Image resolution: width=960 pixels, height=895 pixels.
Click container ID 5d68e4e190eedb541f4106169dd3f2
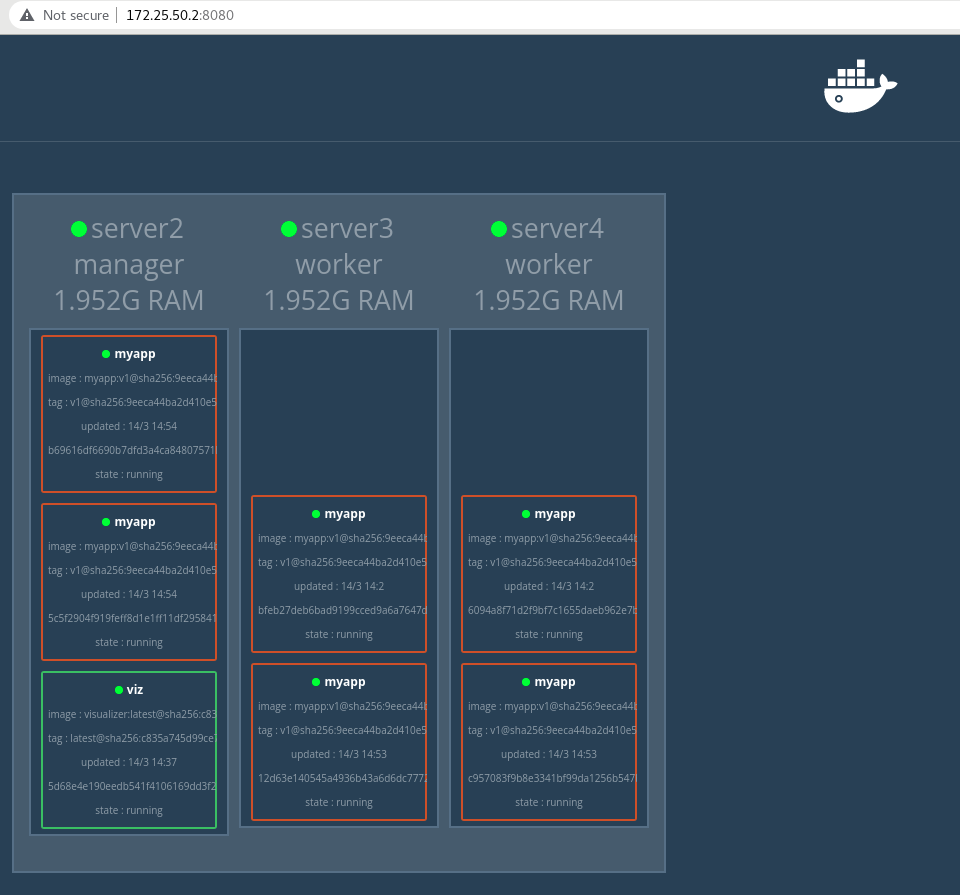pos(132,786)
